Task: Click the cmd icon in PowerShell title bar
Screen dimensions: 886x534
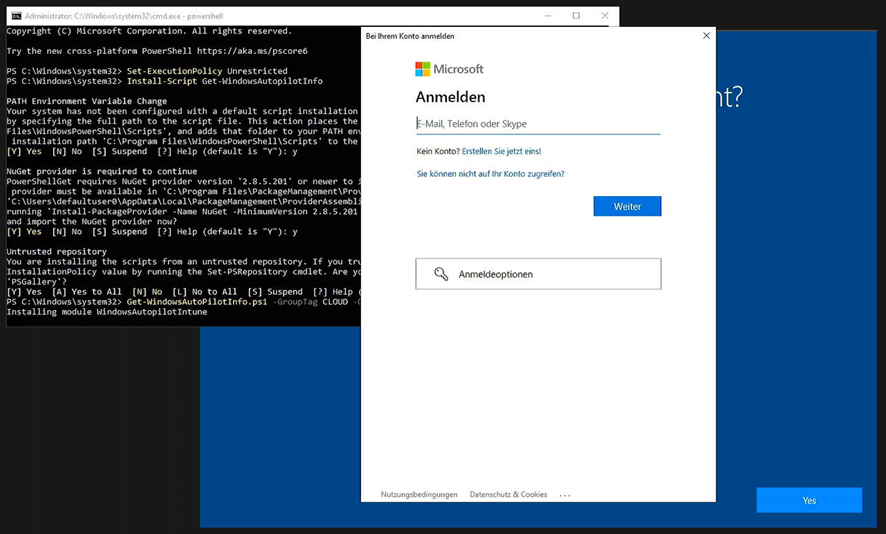Action: tap(16, 16)
